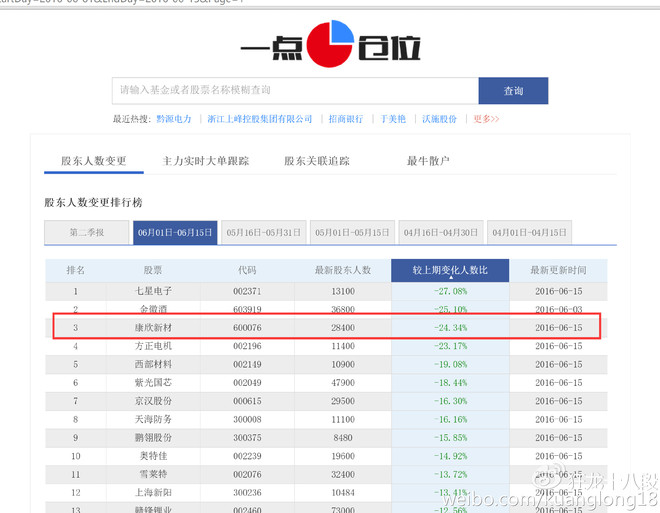Click the 股票 column header

click(153, 271)
